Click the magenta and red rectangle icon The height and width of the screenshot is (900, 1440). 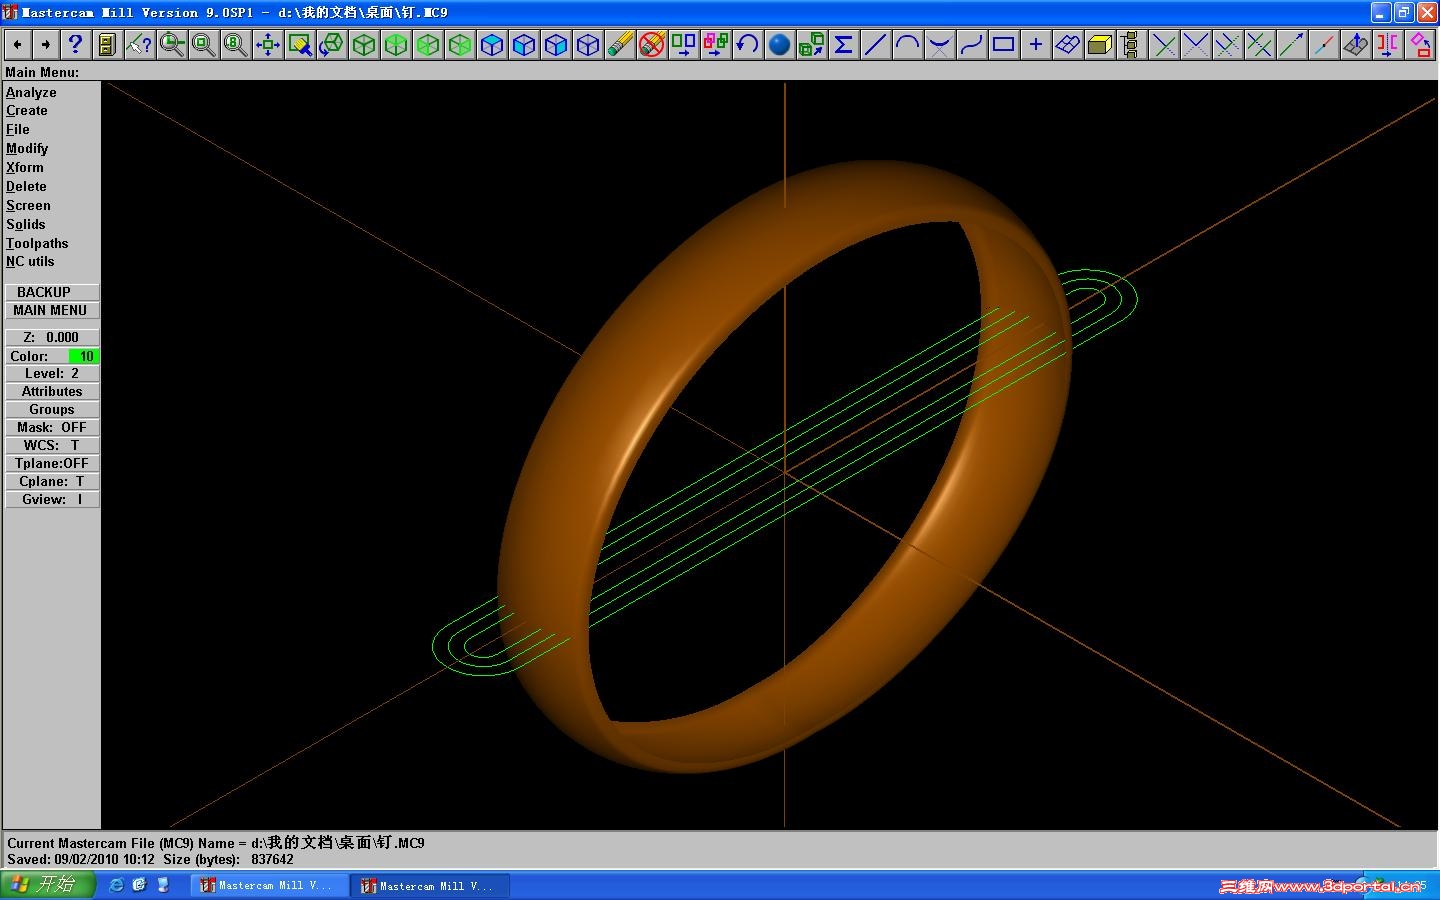1419,44
